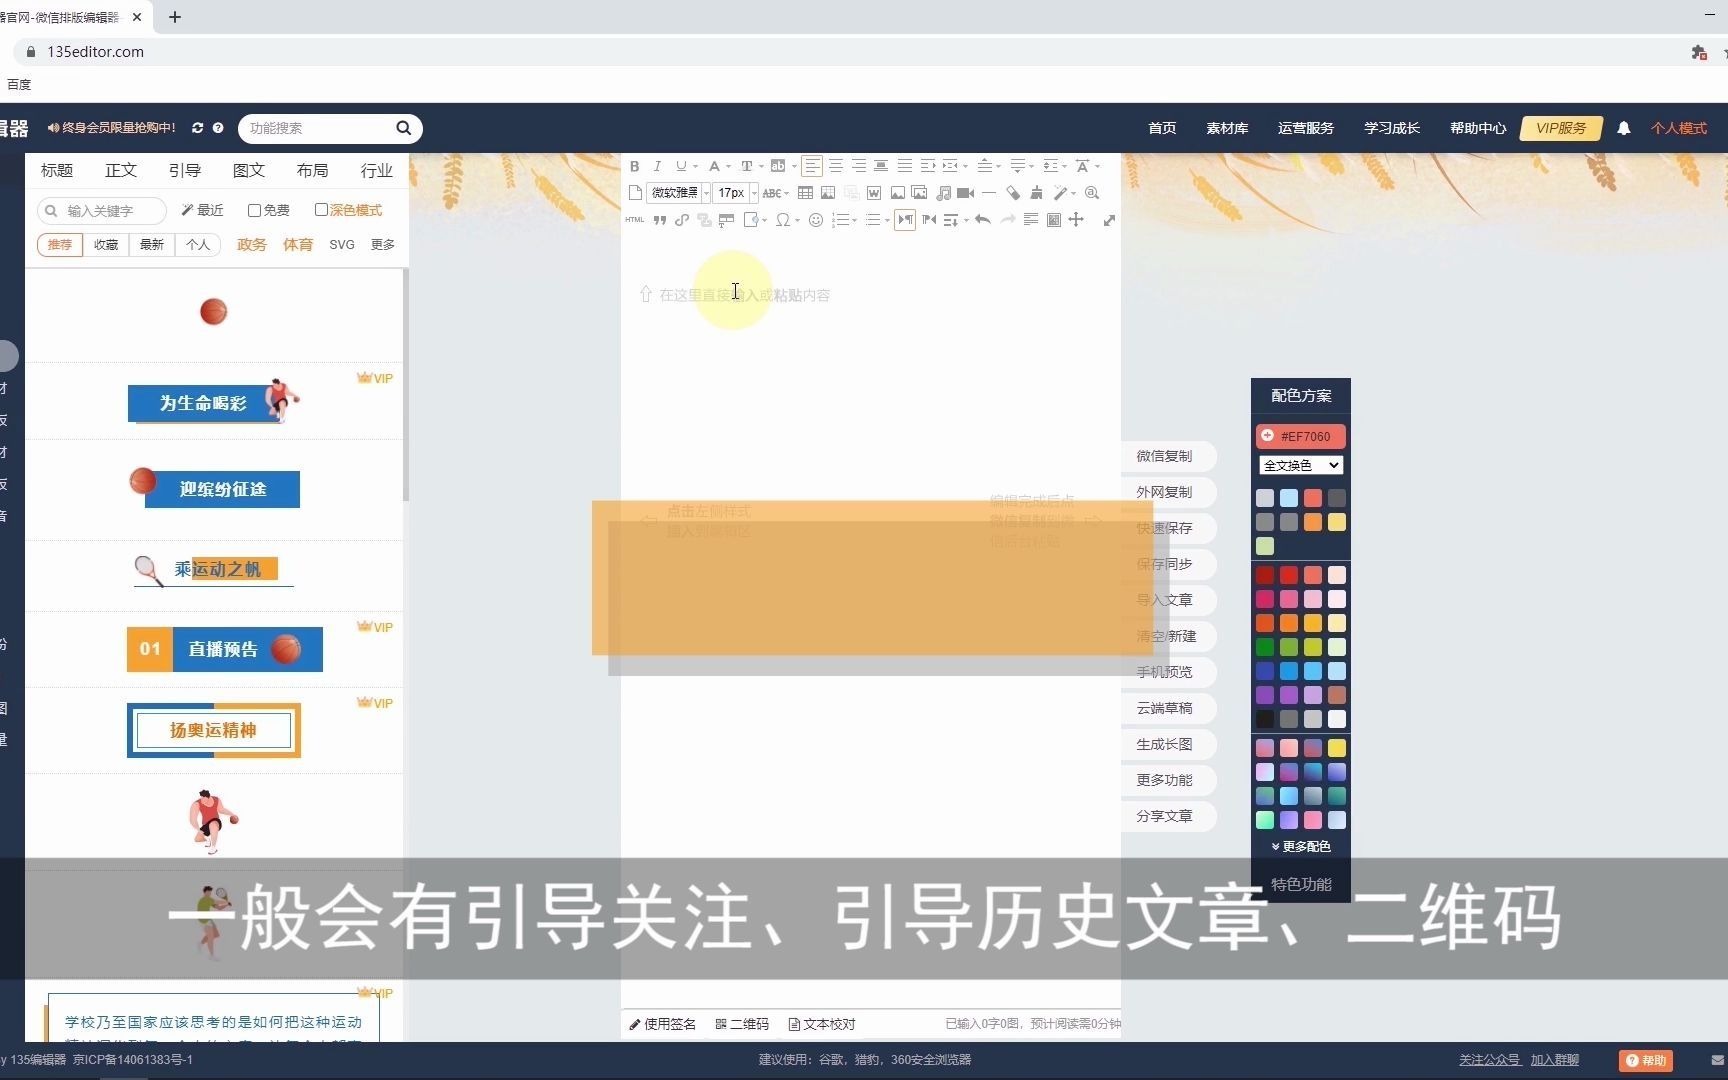Viewport: 1728px width, 1080px height.
Task: Toggle left-to-right text direction
Action: pyautogui.click(x=905, y=220)
